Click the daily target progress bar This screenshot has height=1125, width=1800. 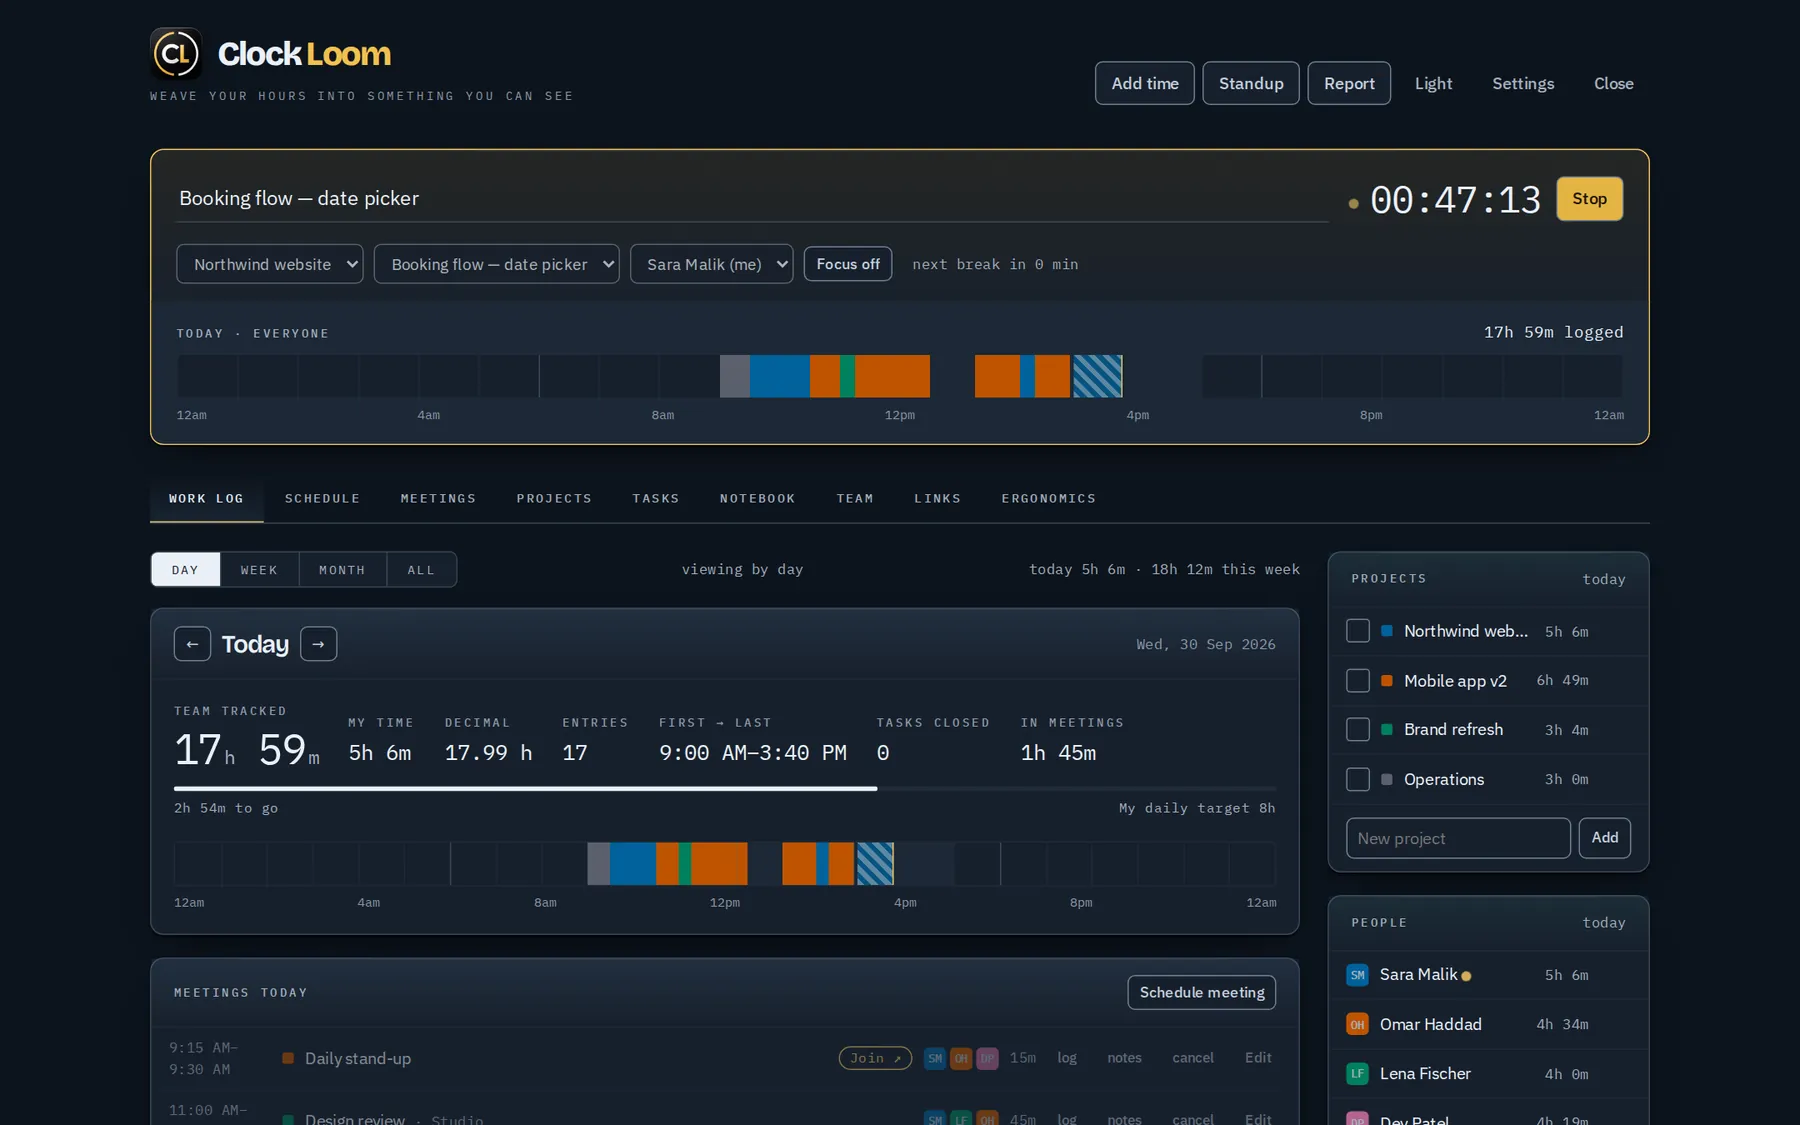(x=725, y=789)
